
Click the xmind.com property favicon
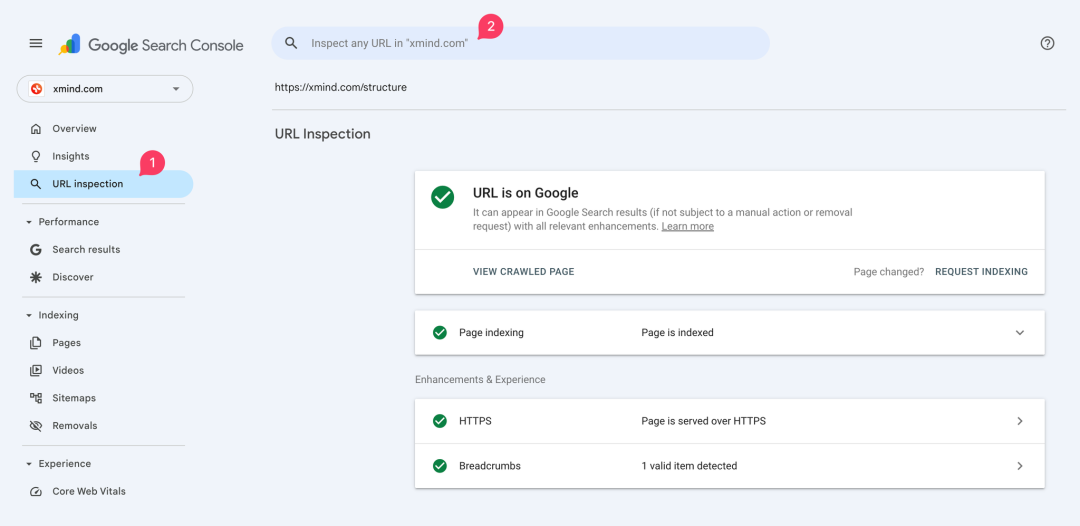(x=37, y=89)
